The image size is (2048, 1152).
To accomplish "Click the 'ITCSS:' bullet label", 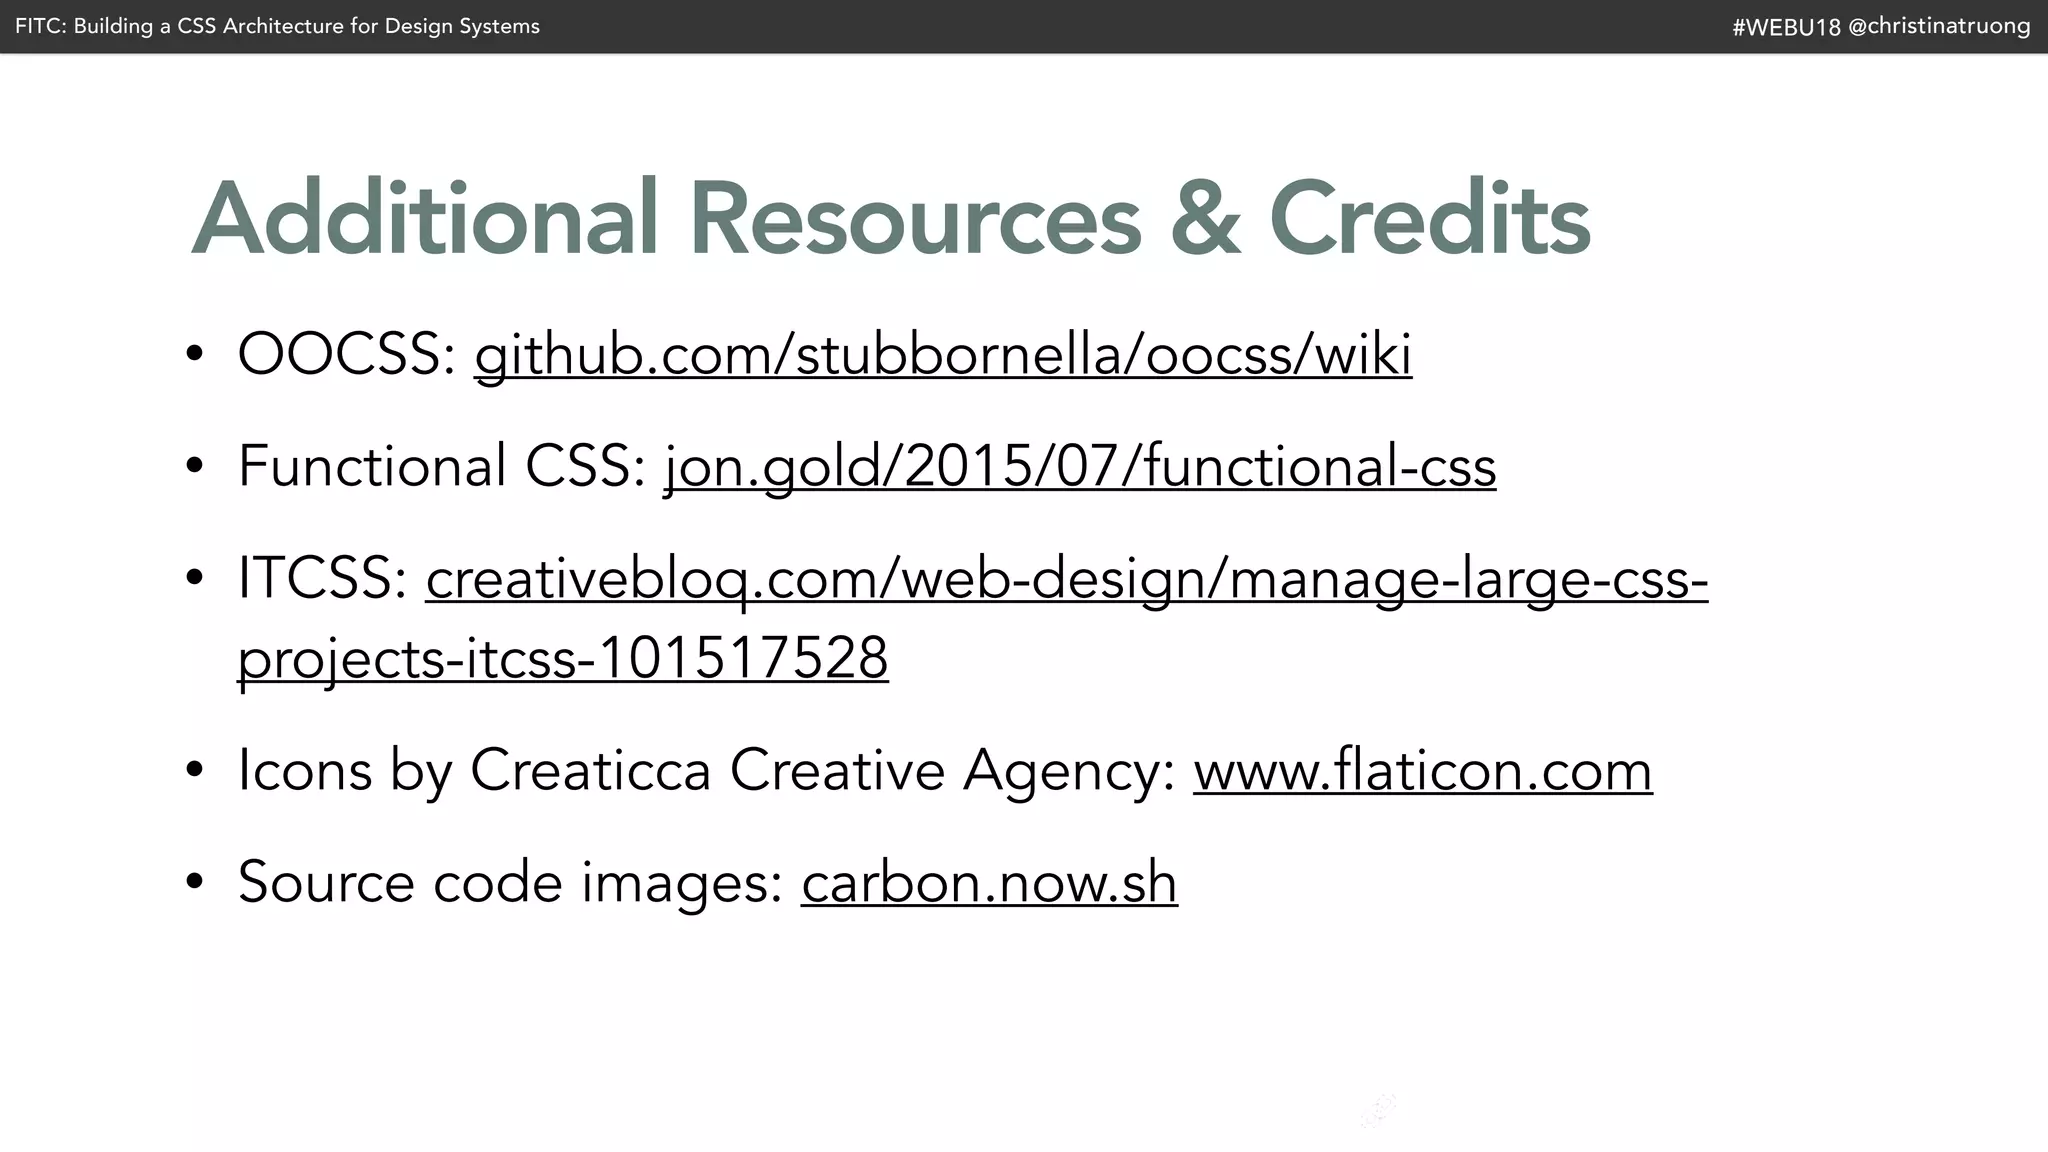I will 323,579.
